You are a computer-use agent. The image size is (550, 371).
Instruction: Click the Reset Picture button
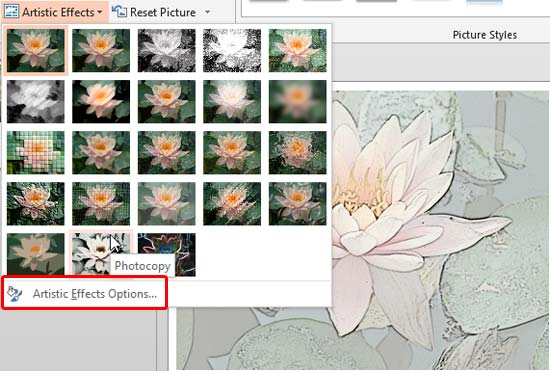pyautogui.click(x=154, y=12)
